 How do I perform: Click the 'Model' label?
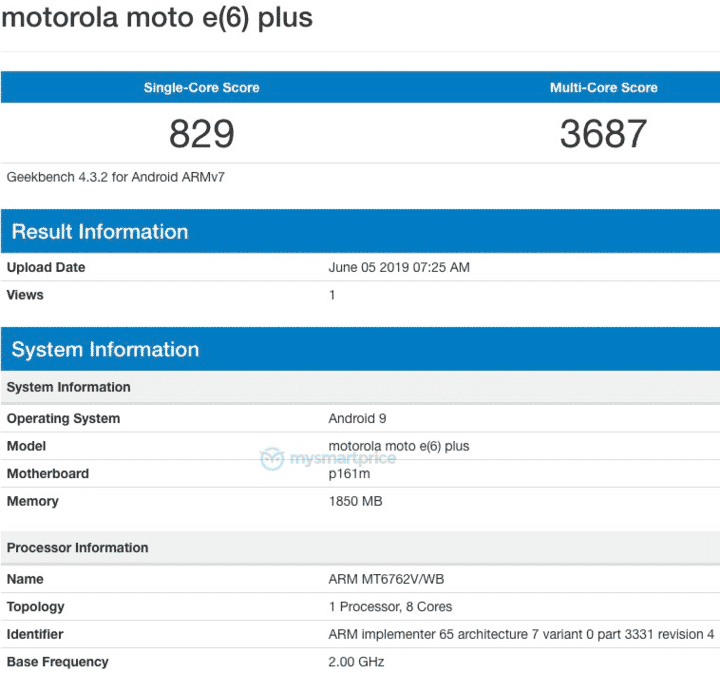[26, 446]
